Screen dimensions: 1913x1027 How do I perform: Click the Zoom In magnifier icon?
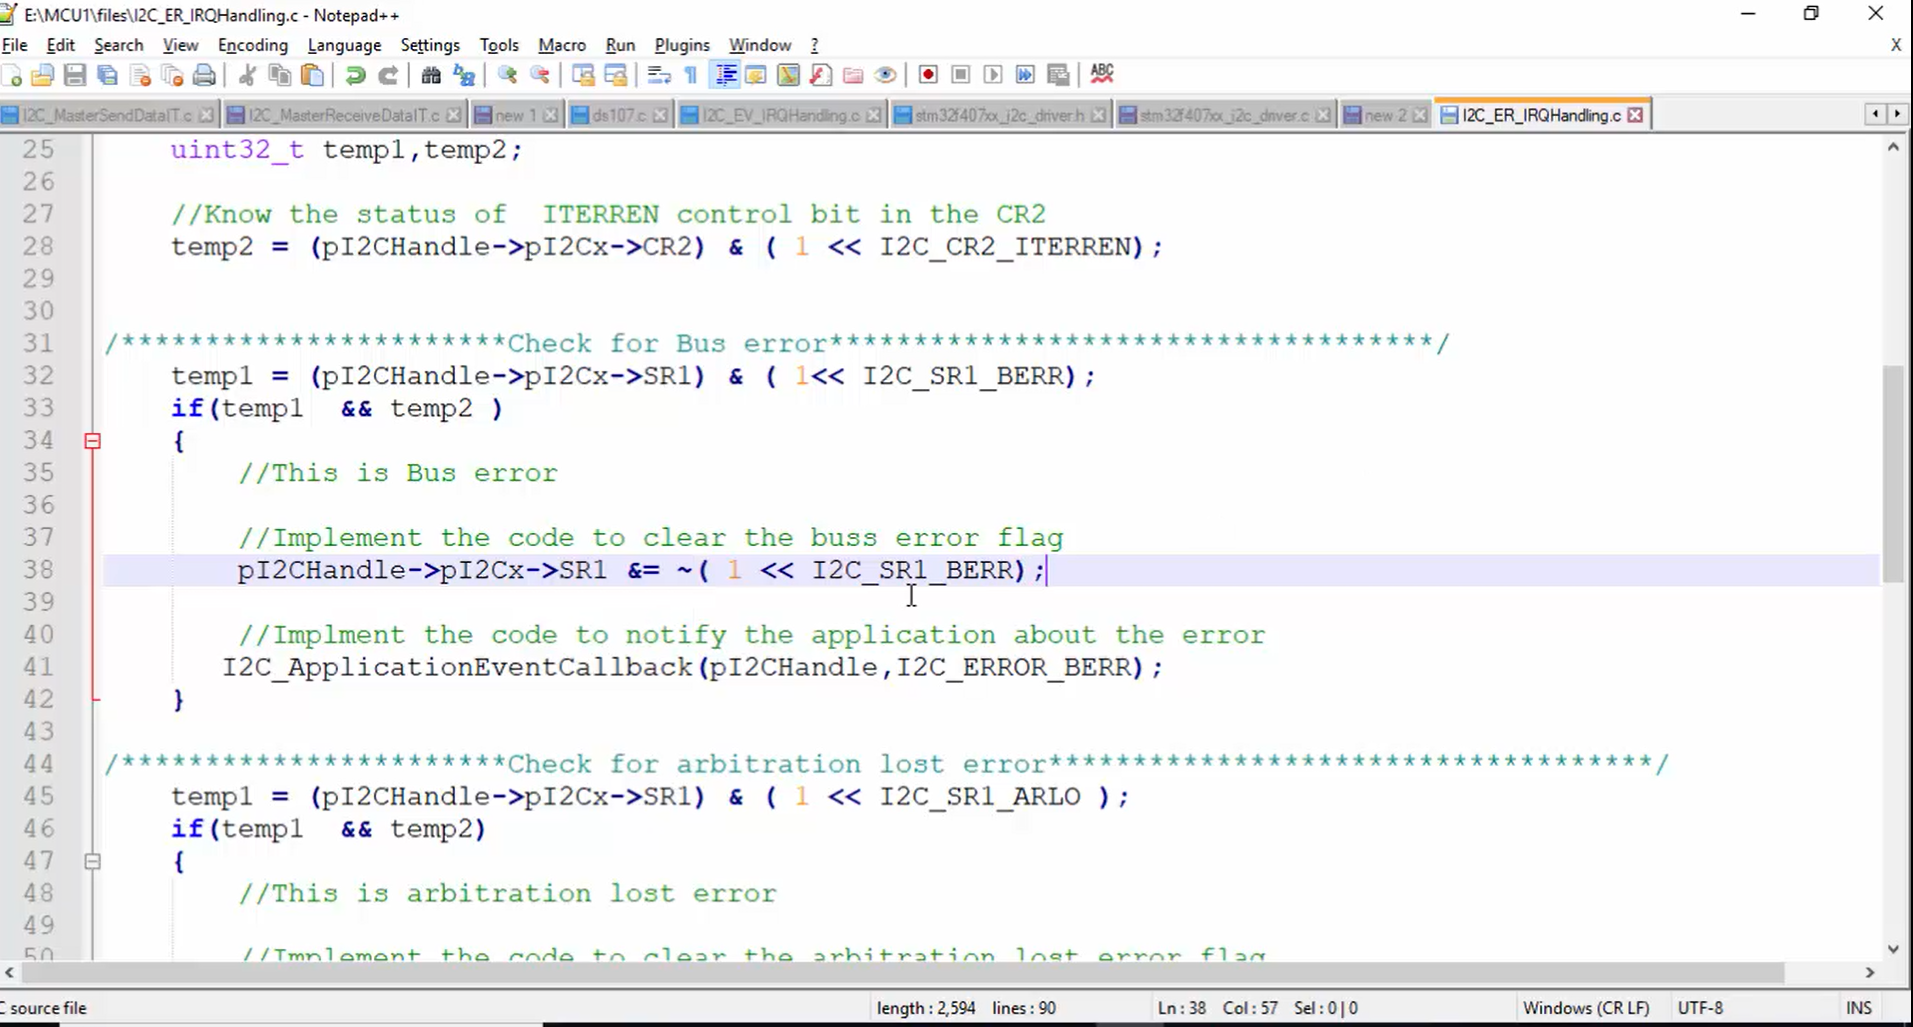coord(507,75)
